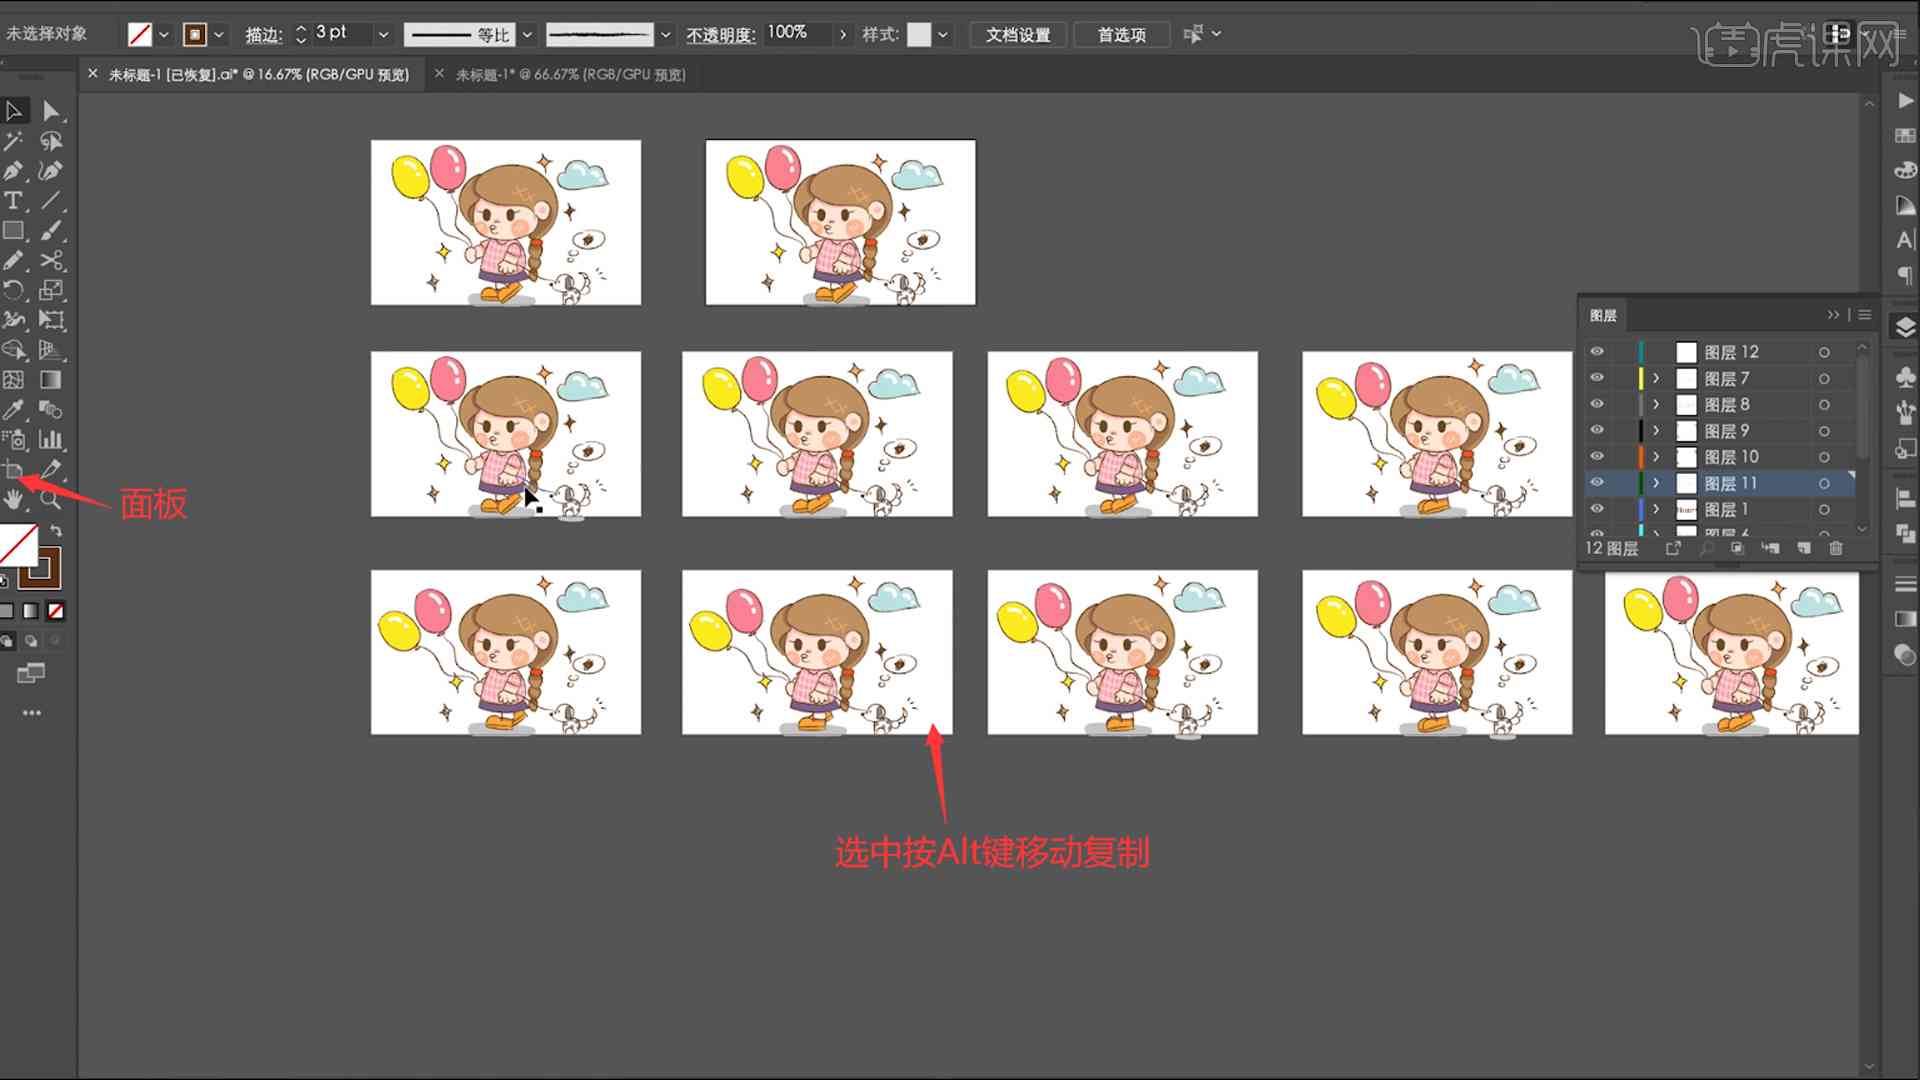Viewport: 1920px width, 1080px height.
Task: Hide the selected 图层 11 layer
Action: (1597, 483)
